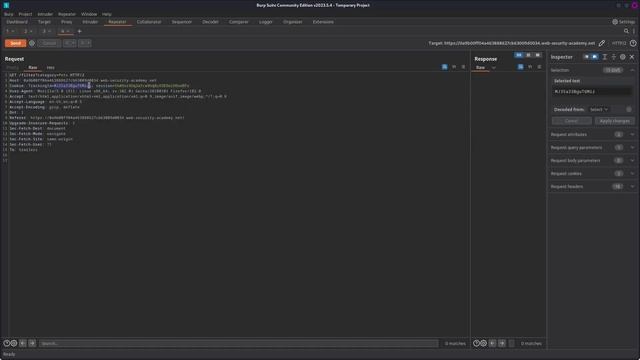Image resolution: width=640 pixels, height=360 pixels.
Task: Toggle the HTTP/2 protocol indicator
Action: pyautogui.click(x=619, y=43)
